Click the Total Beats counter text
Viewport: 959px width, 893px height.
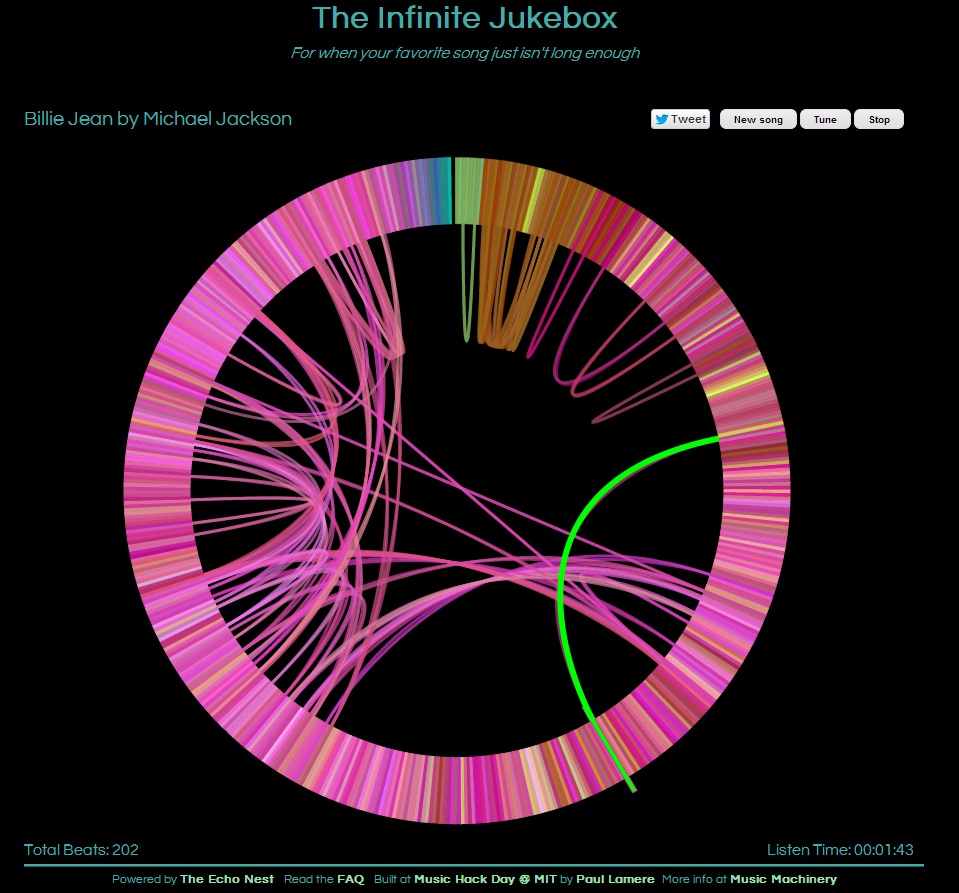click(81, 850)
